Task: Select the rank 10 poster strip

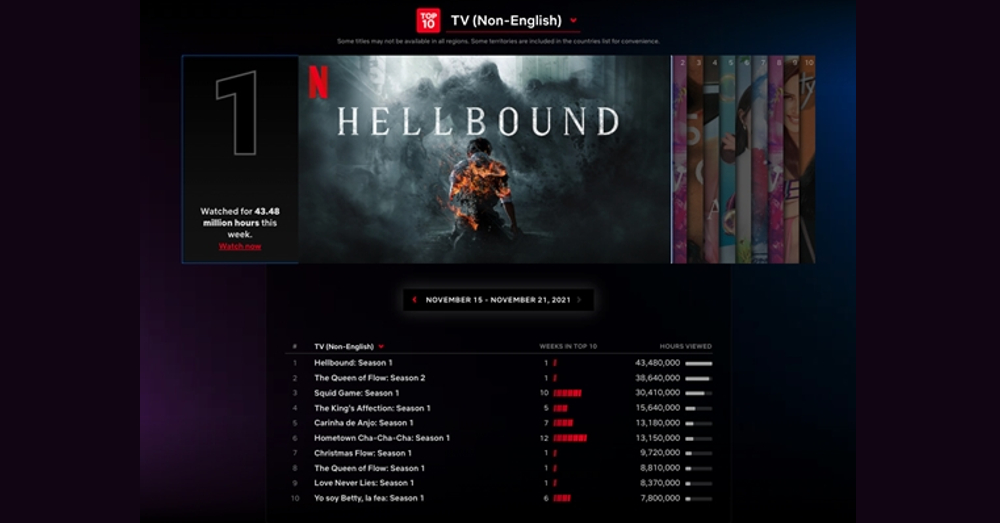Action: 807,159
